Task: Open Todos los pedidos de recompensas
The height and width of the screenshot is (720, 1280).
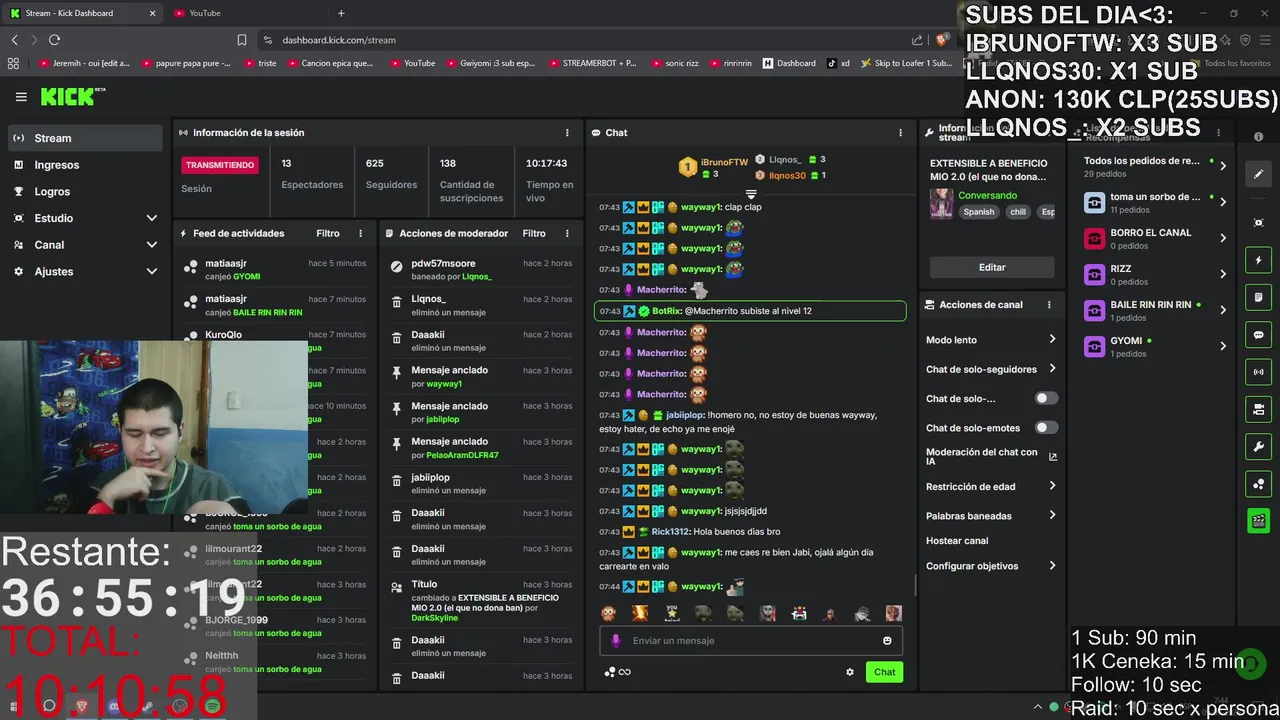Action: coord(1156,166)
